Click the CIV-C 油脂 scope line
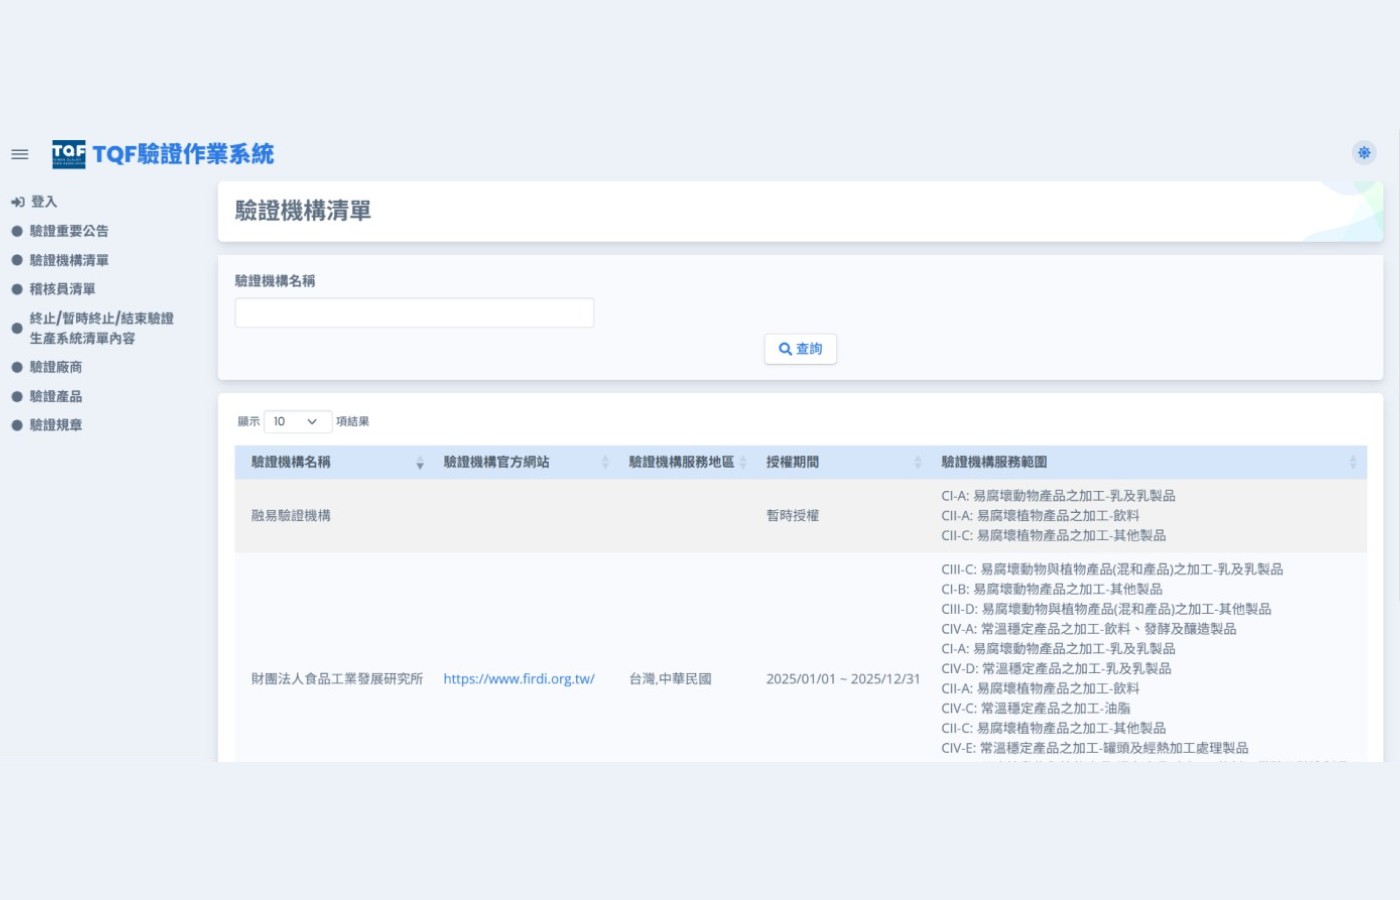Image resolution: width=1400 pixels, height=900 pixels. pyautogui.click(x=1036, y=708)
